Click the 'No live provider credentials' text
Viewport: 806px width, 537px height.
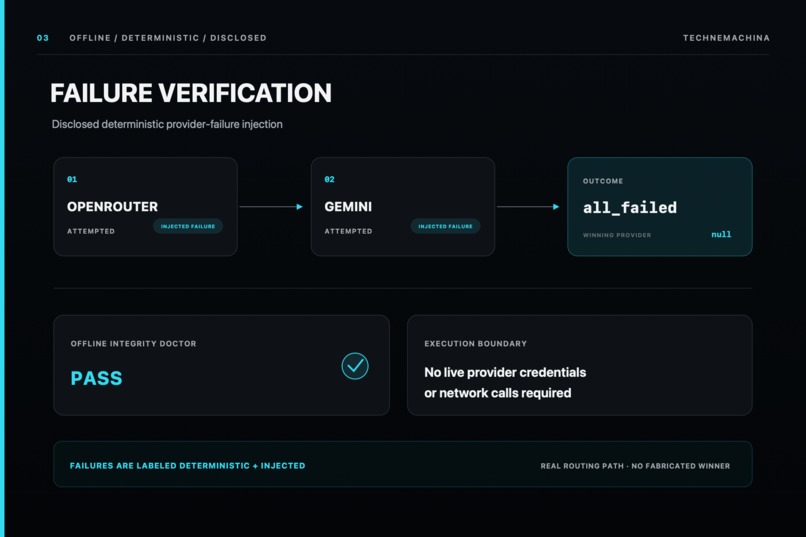click(x=505, y=372)
